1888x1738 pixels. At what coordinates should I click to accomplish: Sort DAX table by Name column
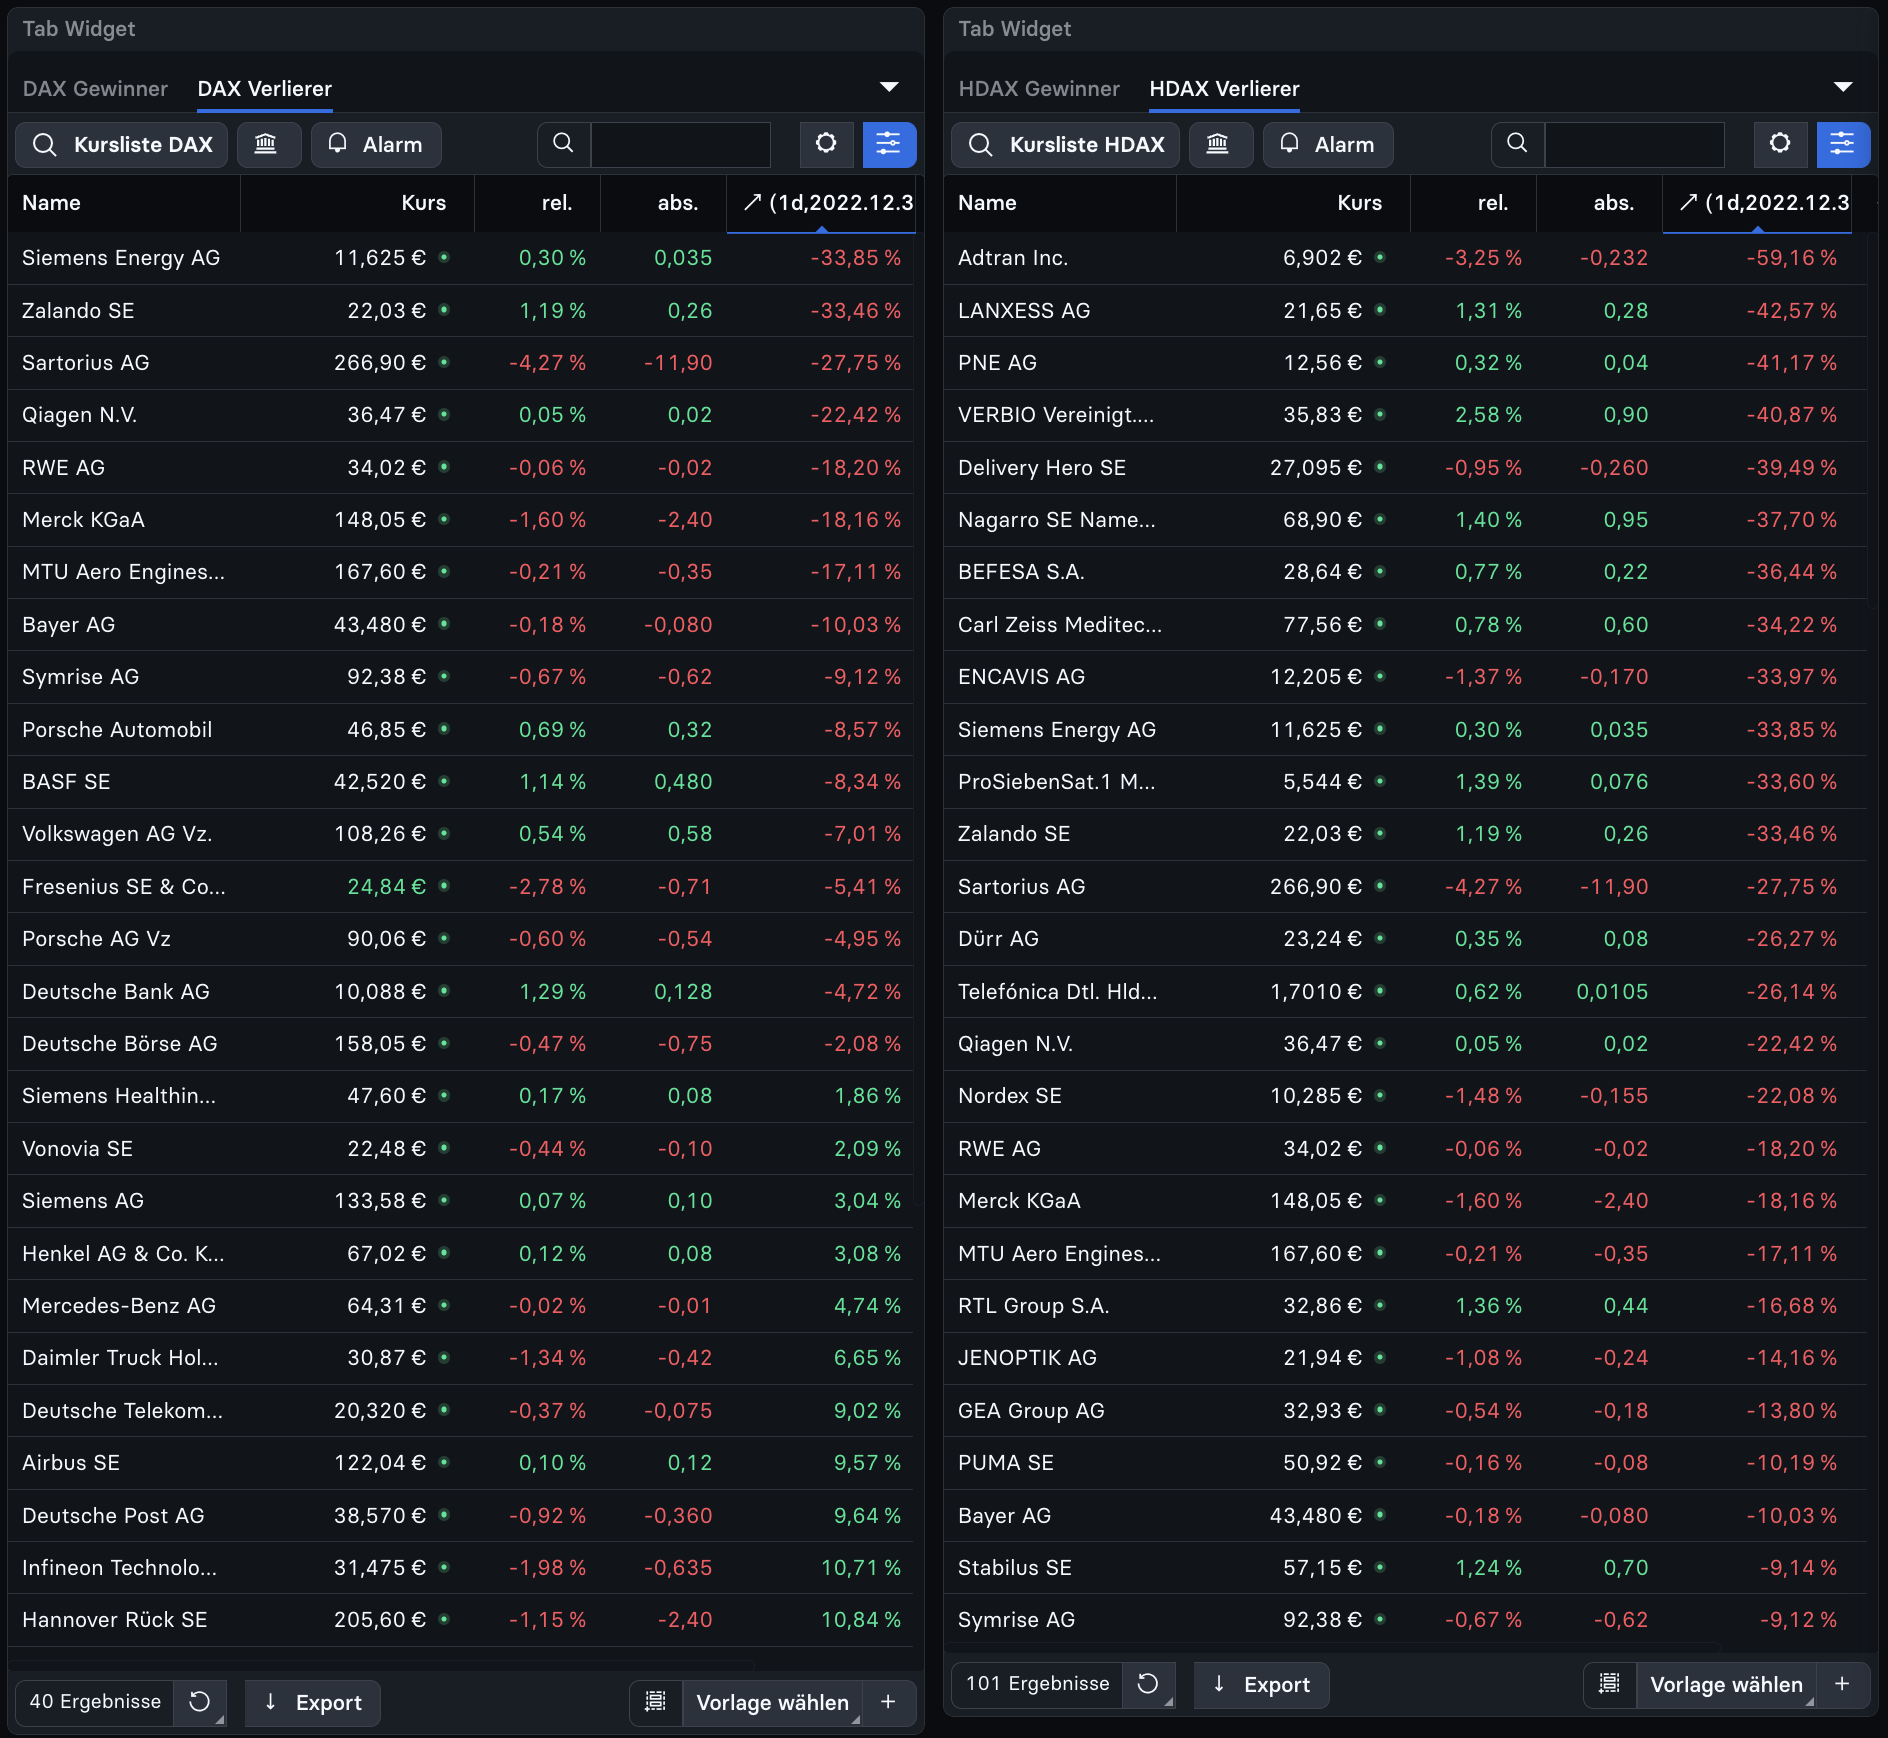coord(124,203)
